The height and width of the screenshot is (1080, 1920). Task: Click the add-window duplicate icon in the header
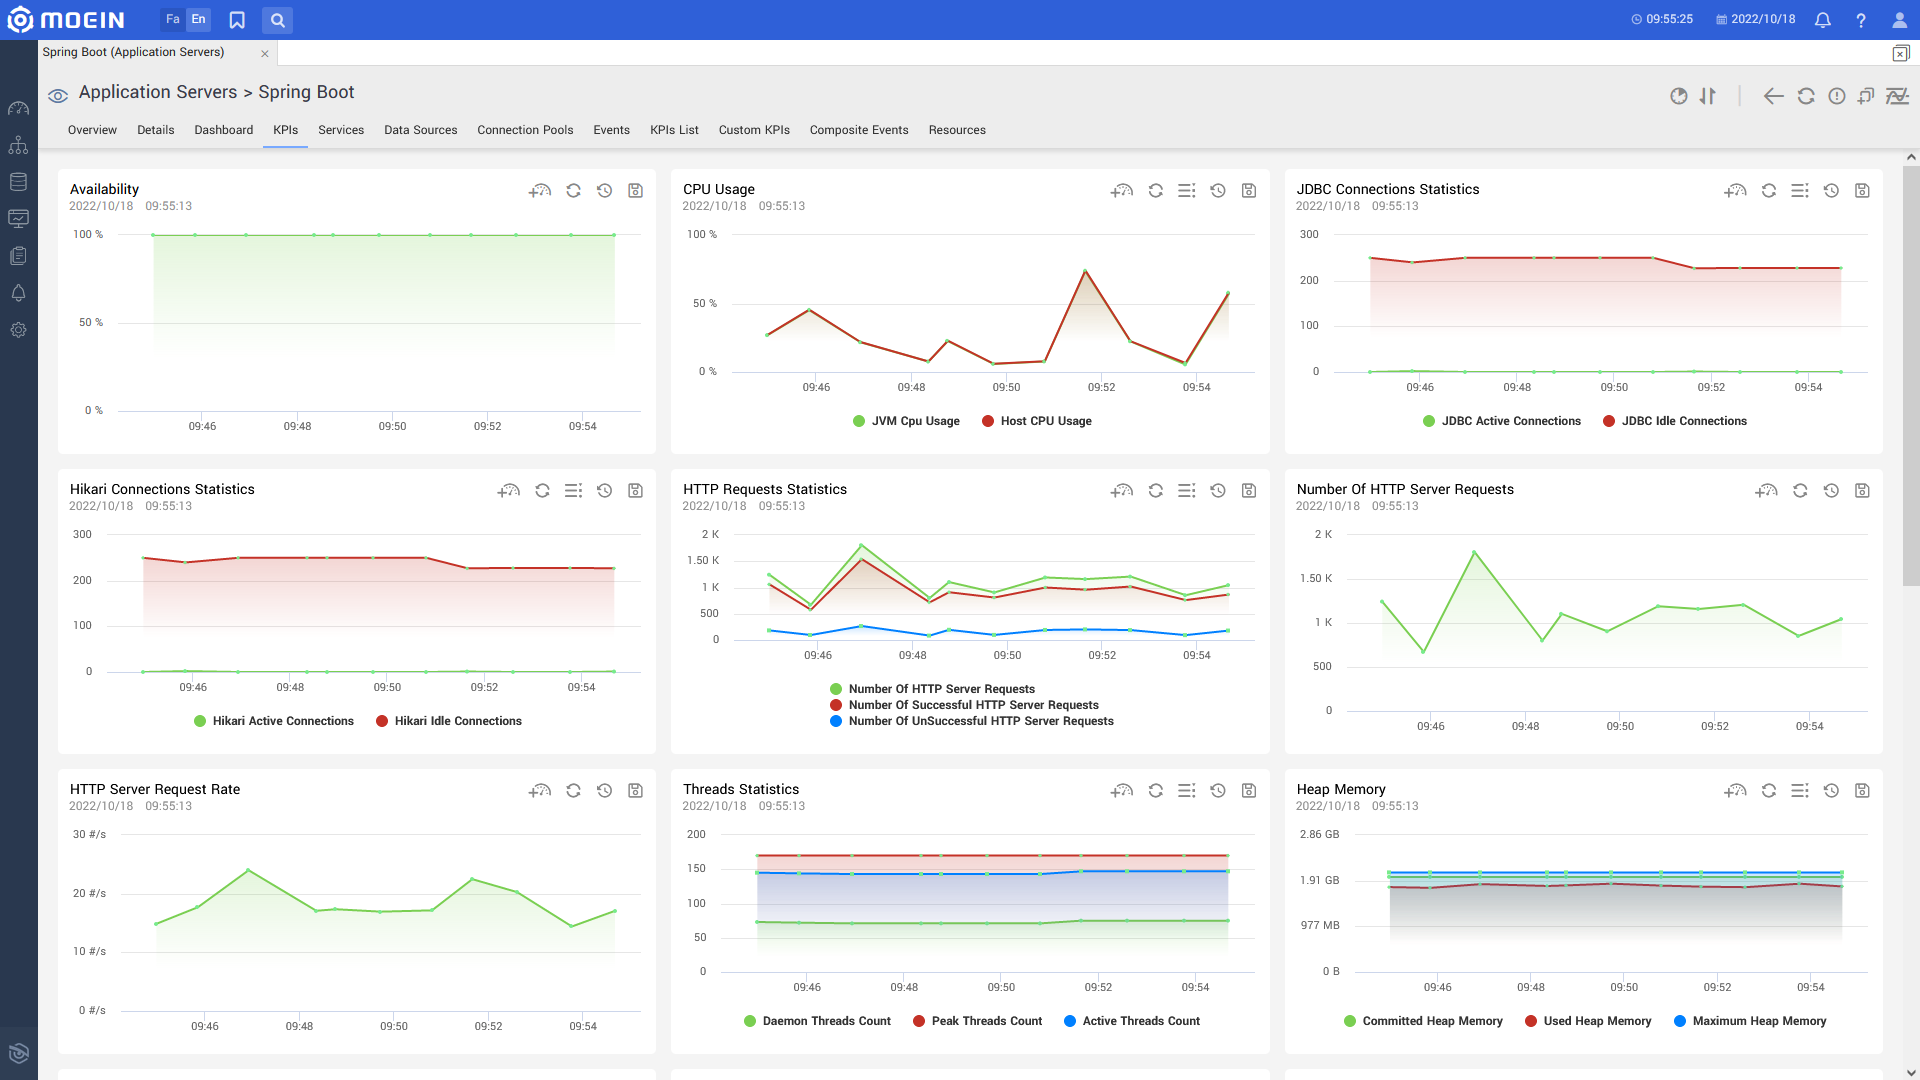coord(1866,96)
